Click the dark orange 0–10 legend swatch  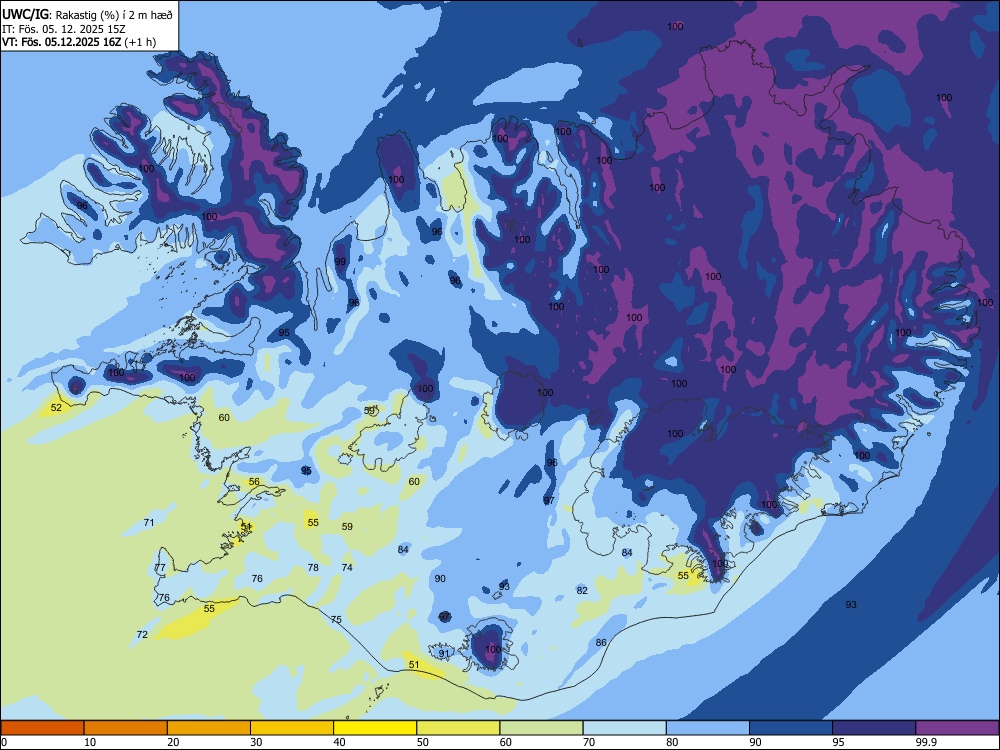[x=42, y=728]
